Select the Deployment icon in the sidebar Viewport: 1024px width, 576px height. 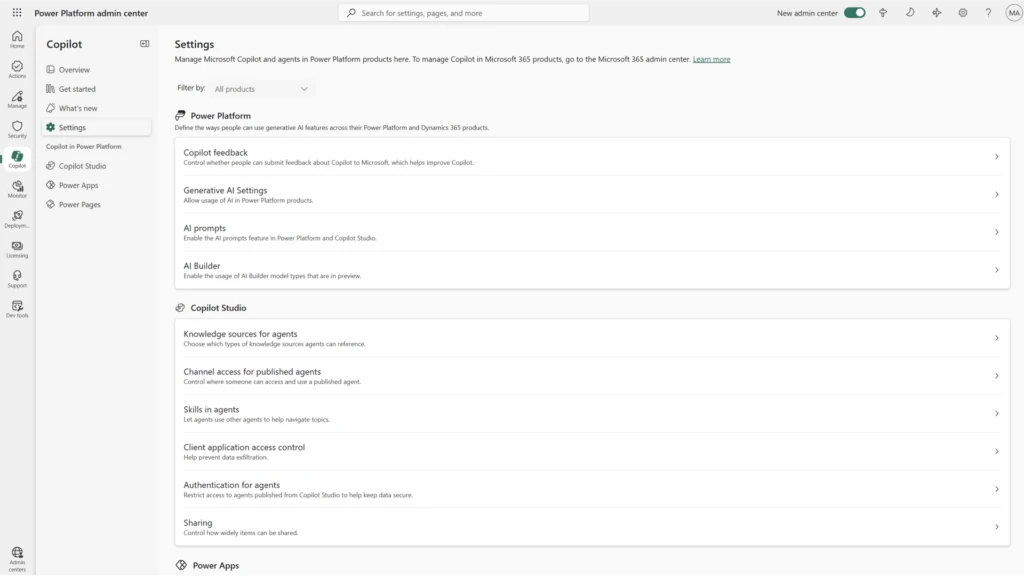tap(17, 219)
